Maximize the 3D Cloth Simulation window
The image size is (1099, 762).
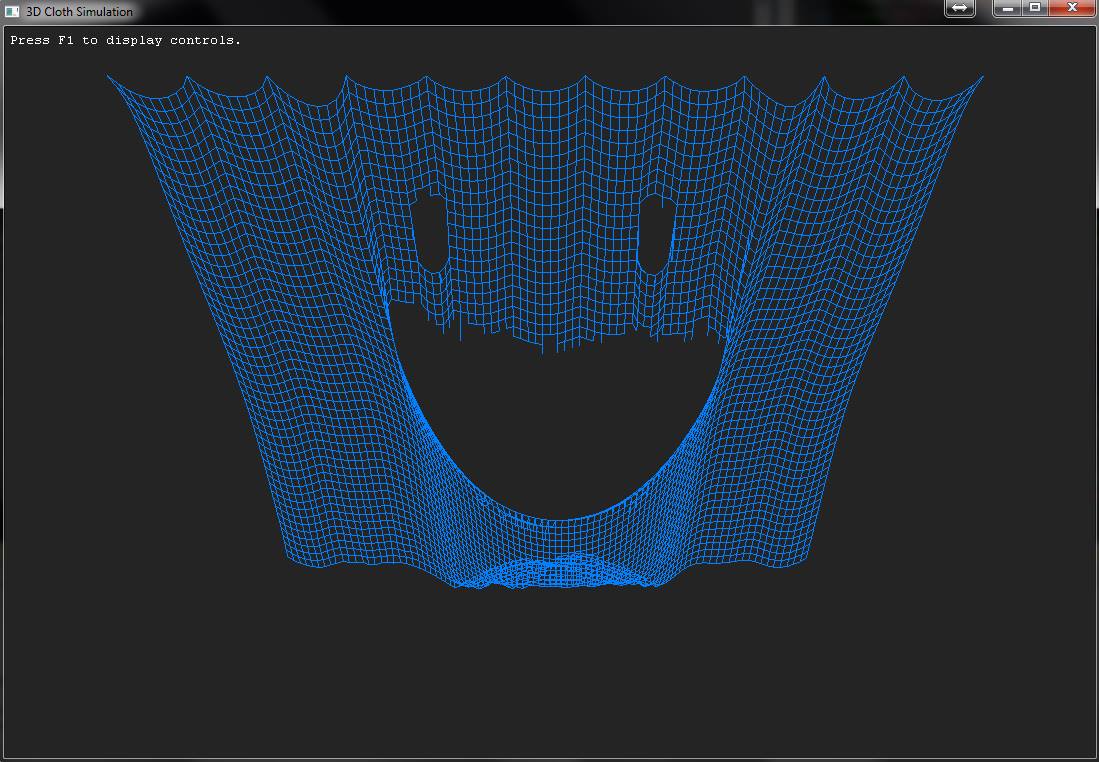pyautogui.click(x=1035, y=8)
